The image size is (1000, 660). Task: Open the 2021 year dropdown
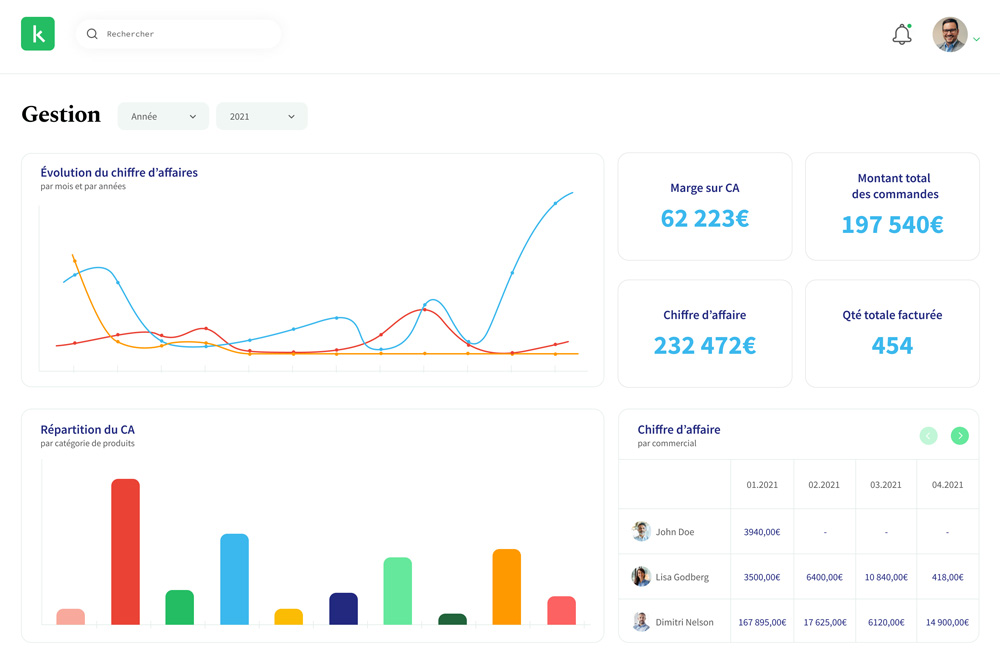click(262, 117)
